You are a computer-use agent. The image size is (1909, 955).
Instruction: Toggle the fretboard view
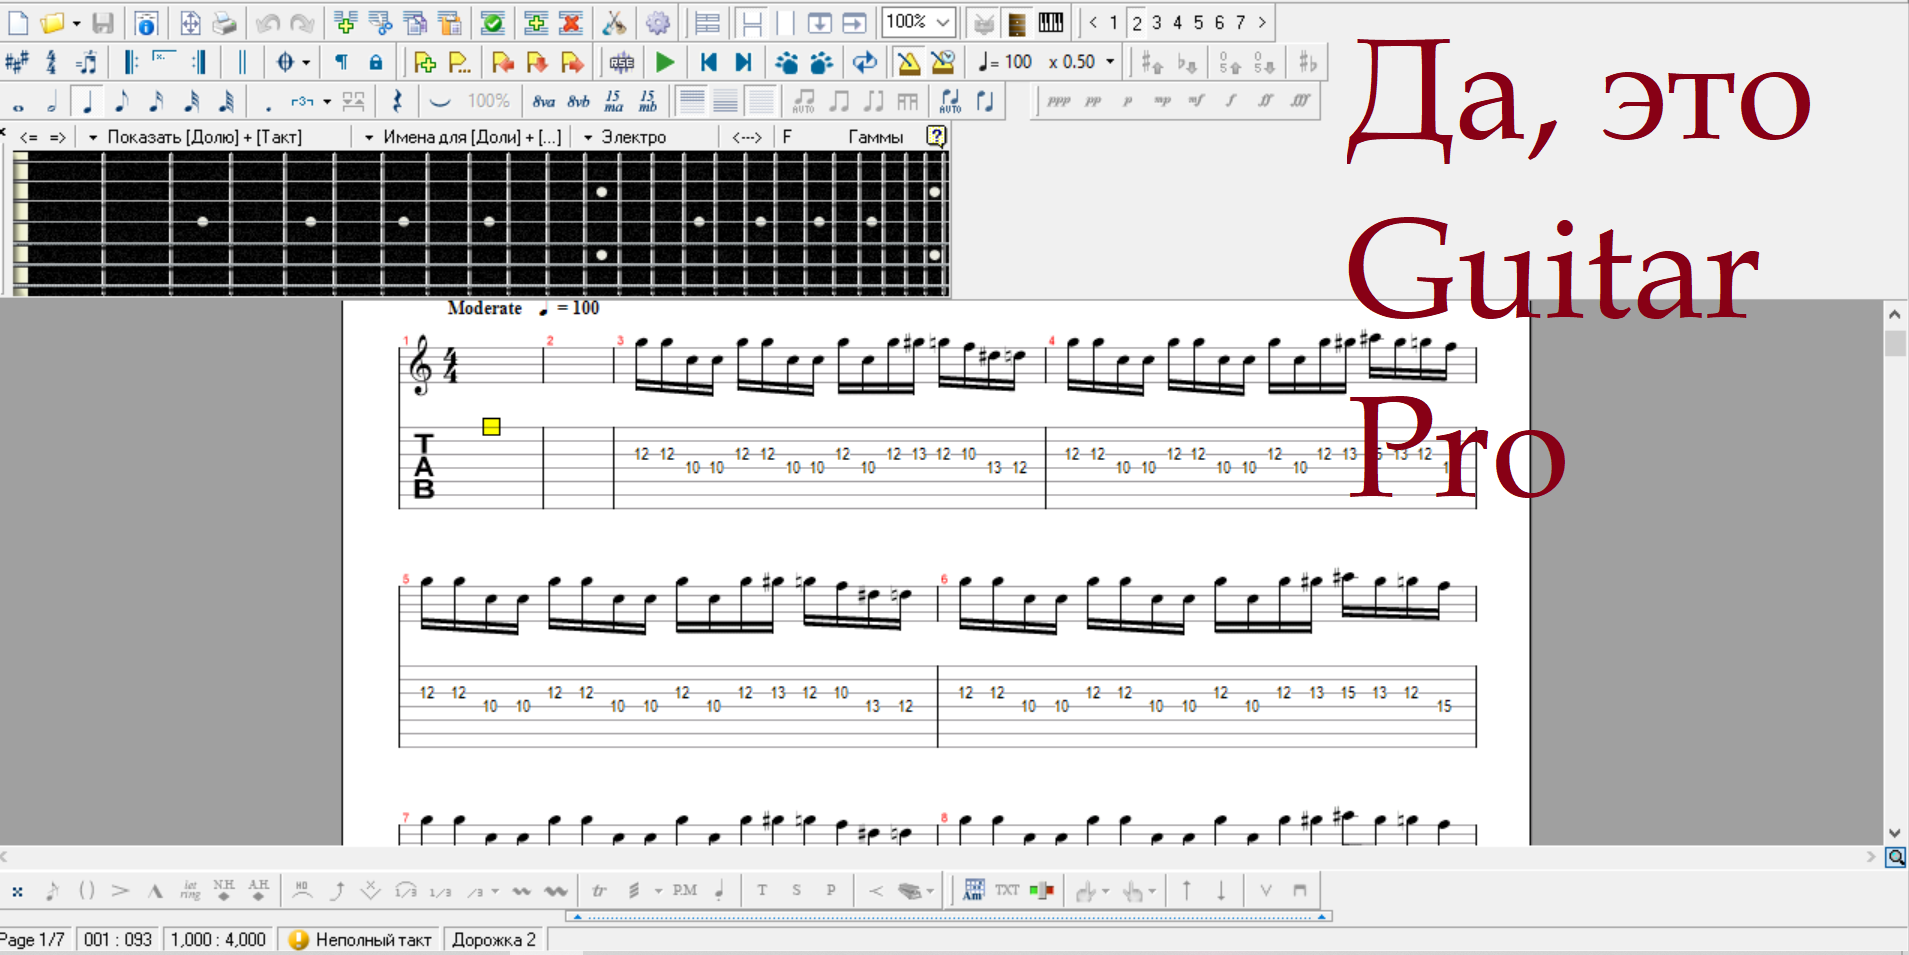(1017, 22)
